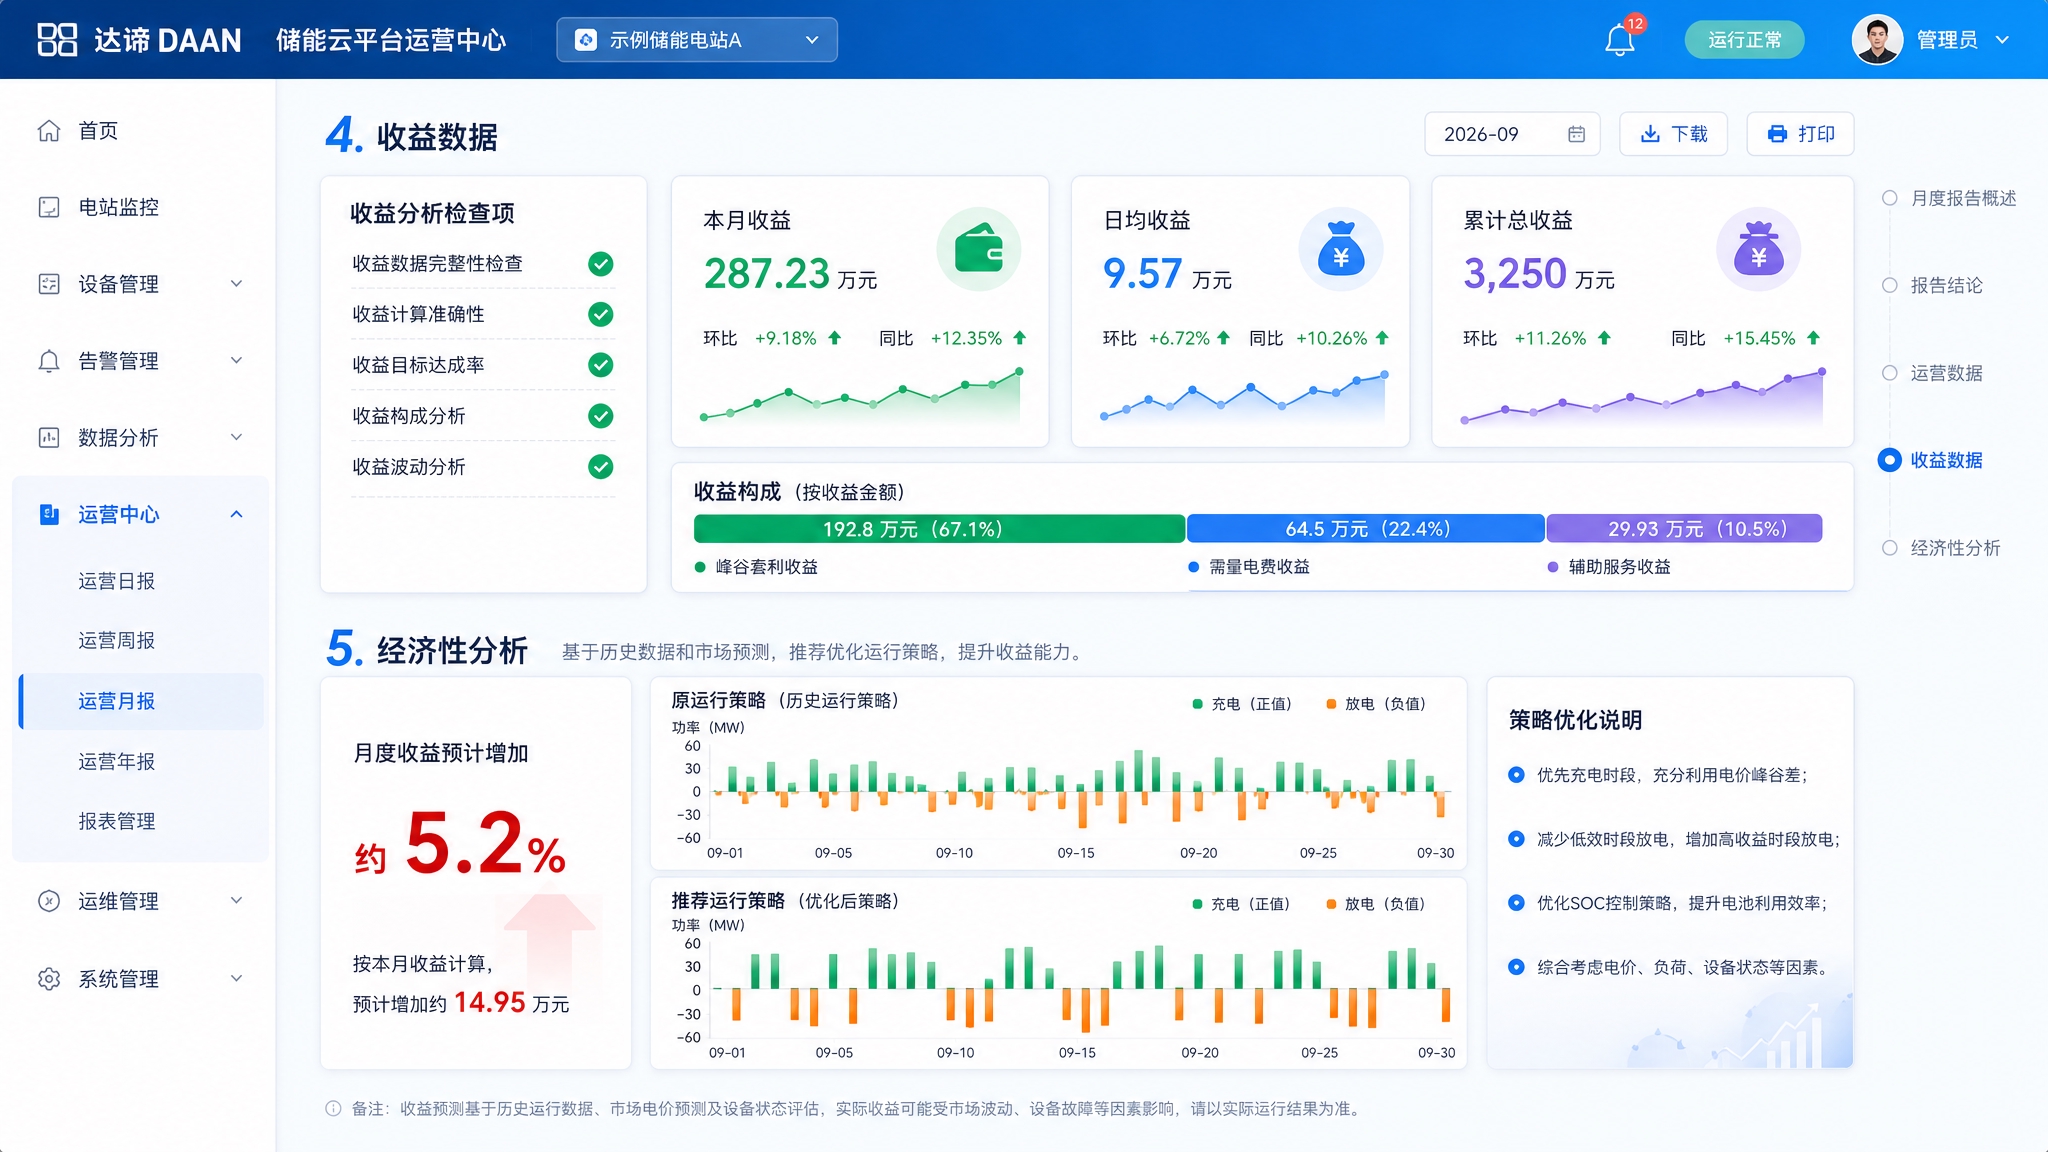This screenshot has height=1152, width=2048.
Task: Click the calendar icon in date field
Action: pyautogui.click(x=1576, y=134)
